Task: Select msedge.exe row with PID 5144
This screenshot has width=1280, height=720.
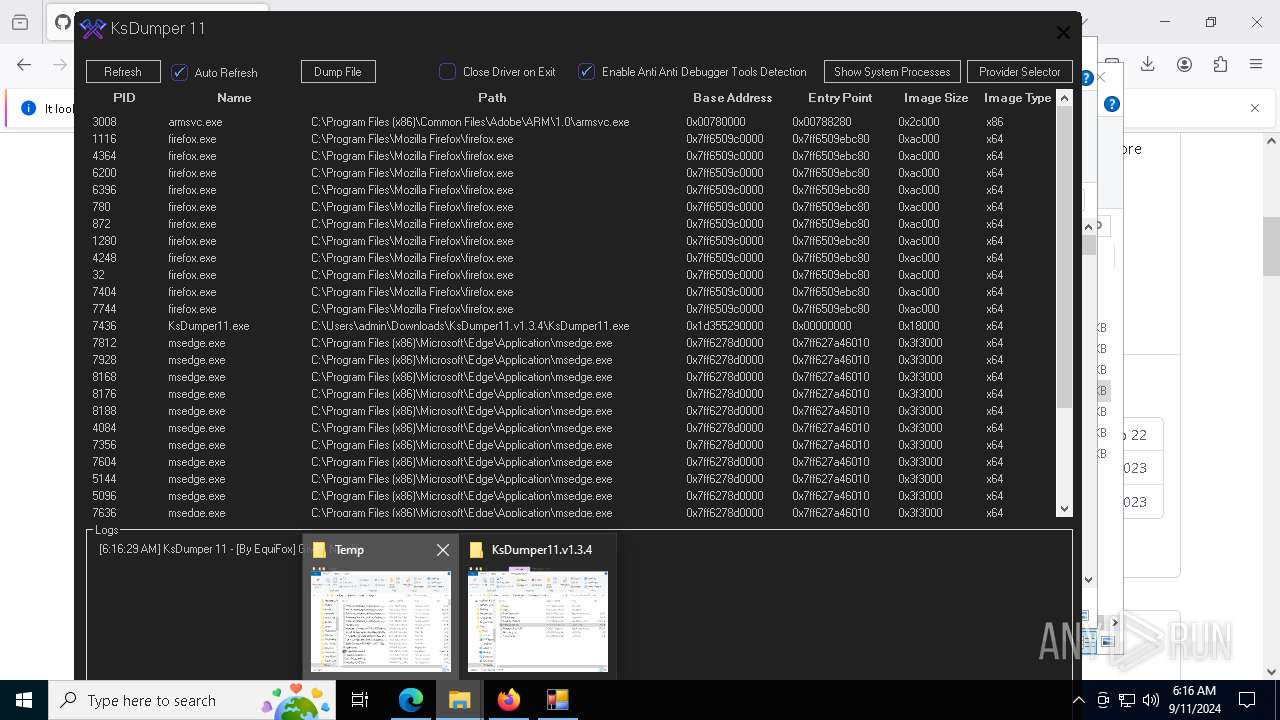Action: point(570,479)
